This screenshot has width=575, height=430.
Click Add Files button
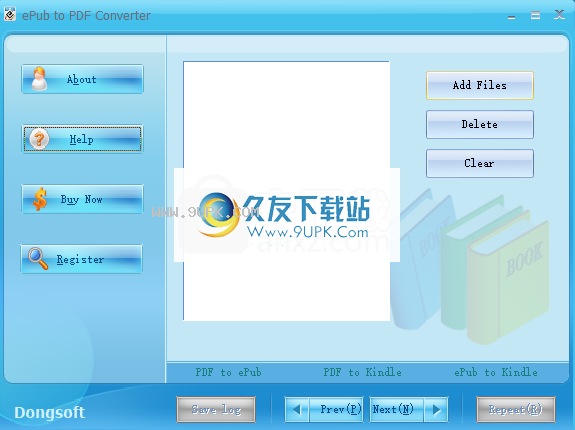click(x=480, y=85)
